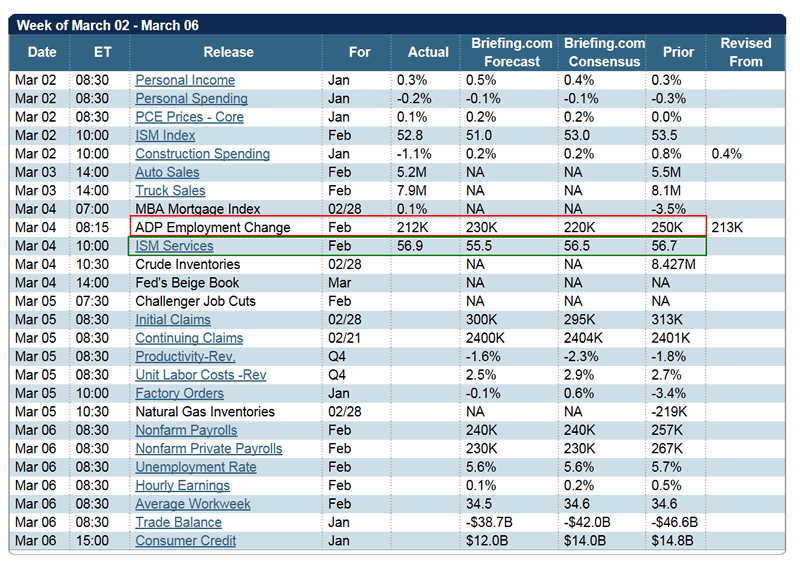Screen dimensions: 800x564
Task: Click the Nonfarm Payrolls link
Action: pos(186,430)
